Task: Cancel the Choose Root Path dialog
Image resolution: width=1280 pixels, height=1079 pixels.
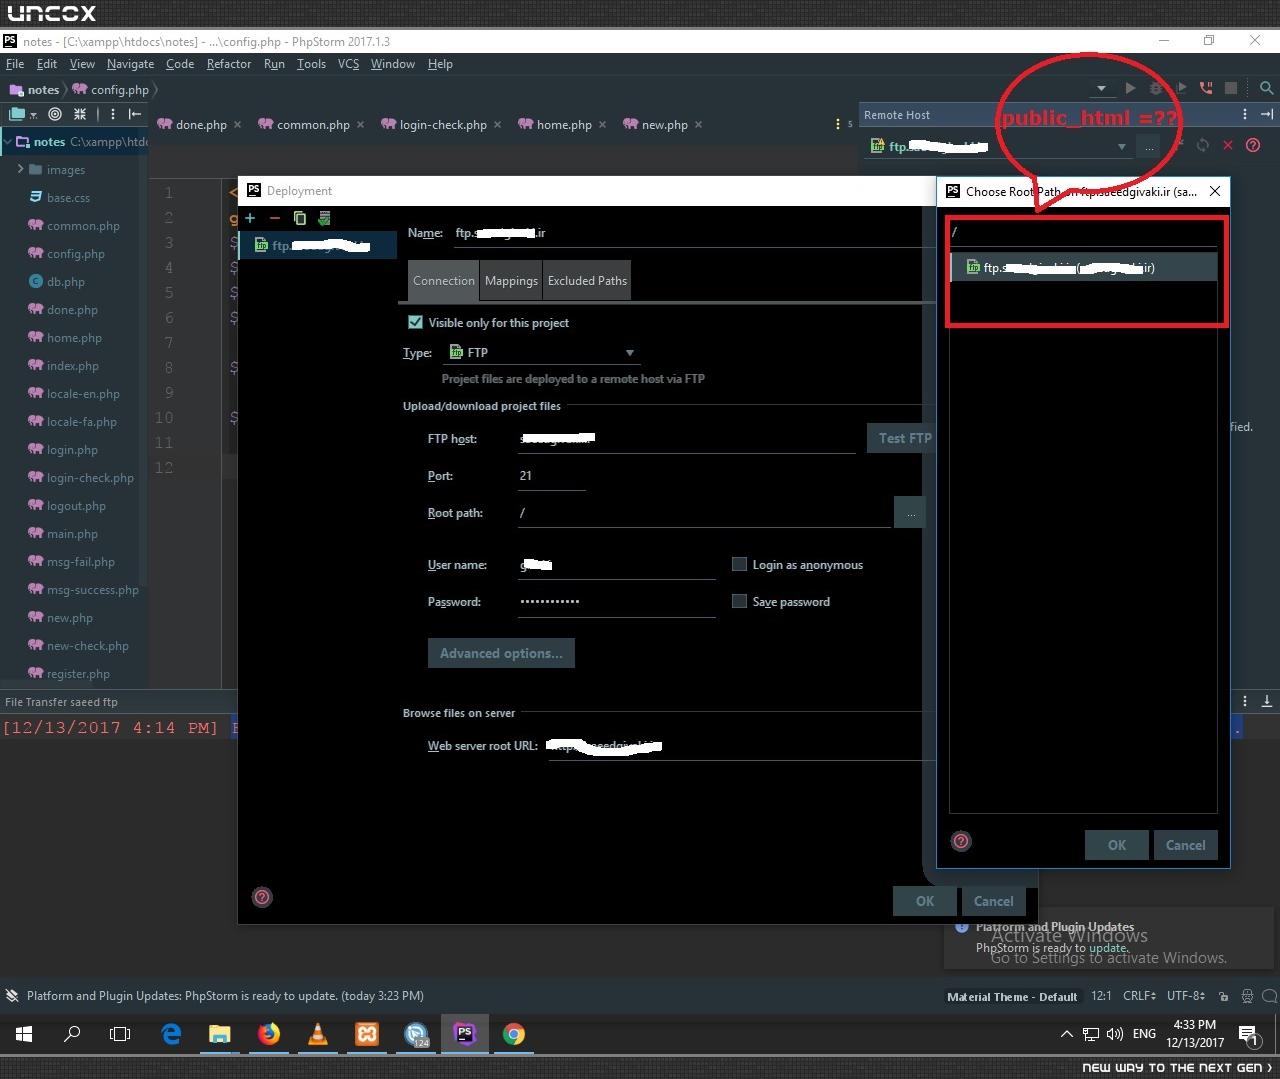Action: click(x=1186, y=845)
